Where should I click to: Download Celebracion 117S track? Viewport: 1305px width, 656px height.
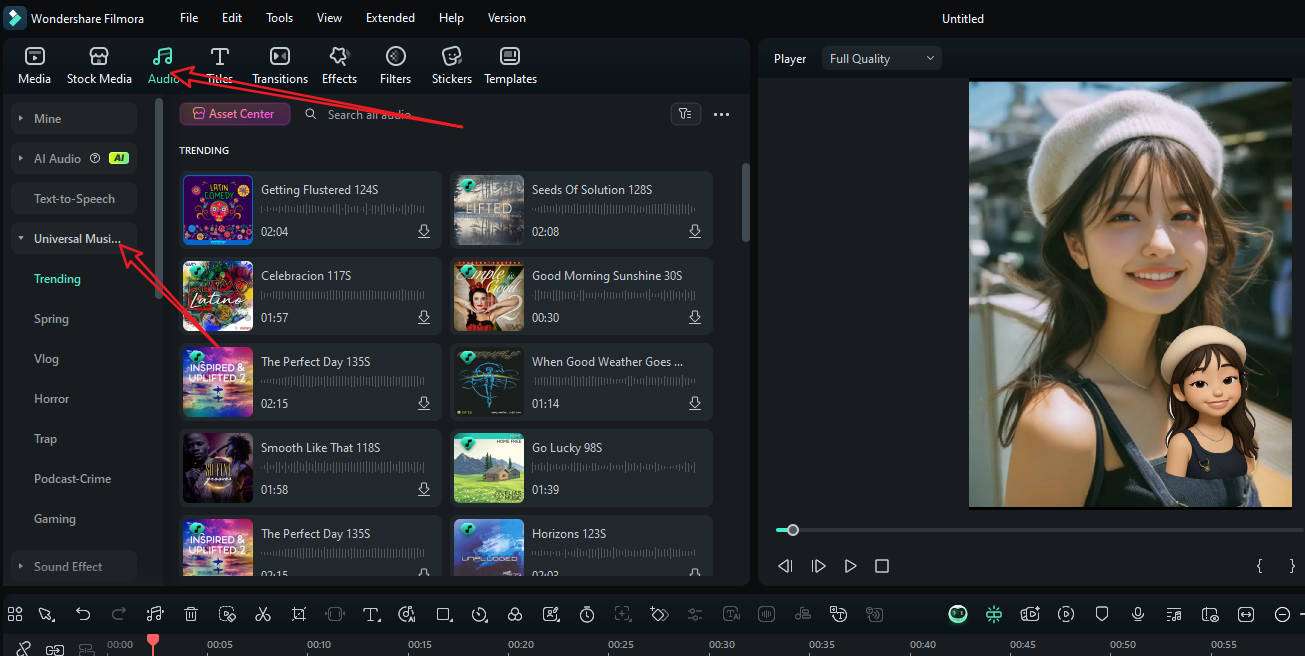coord(424,317)
